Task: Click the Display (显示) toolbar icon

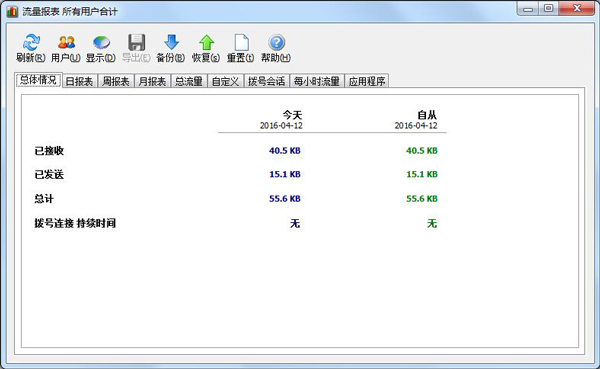Action: pyautogui.click(x=101, y=42)
